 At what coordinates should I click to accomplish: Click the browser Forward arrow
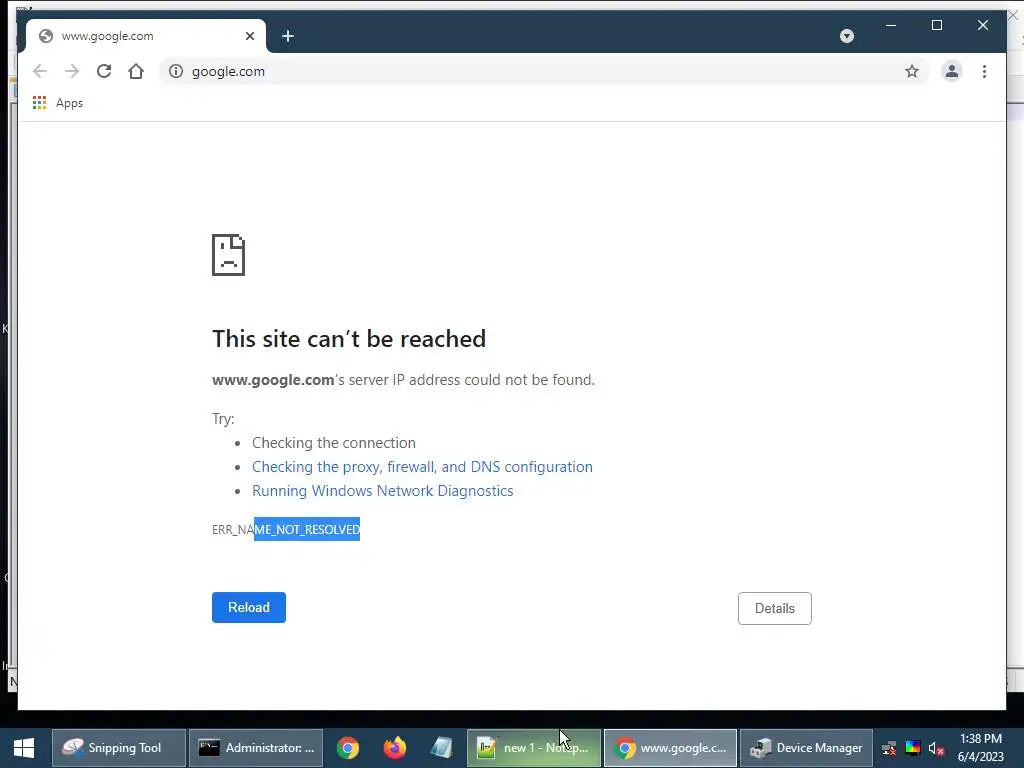click(72, 71)
